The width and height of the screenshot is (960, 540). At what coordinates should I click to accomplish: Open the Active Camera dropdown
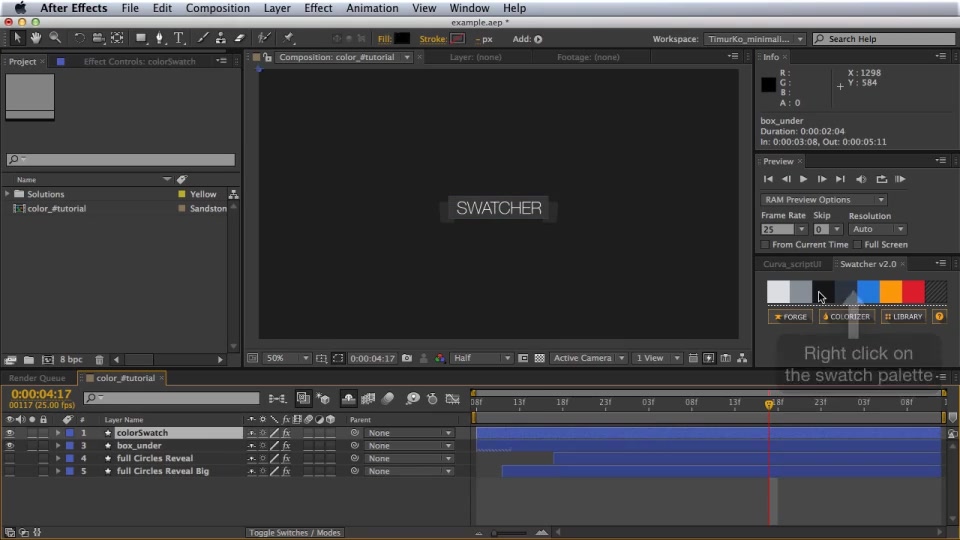(588, 358)
